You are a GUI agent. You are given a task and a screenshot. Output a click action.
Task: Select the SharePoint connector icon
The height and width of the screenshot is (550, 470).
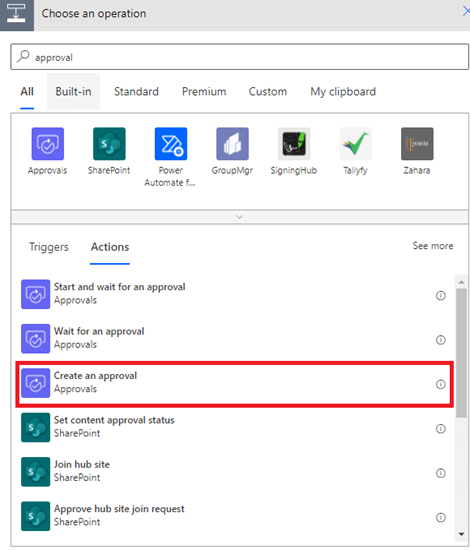[x=109, y=144]
